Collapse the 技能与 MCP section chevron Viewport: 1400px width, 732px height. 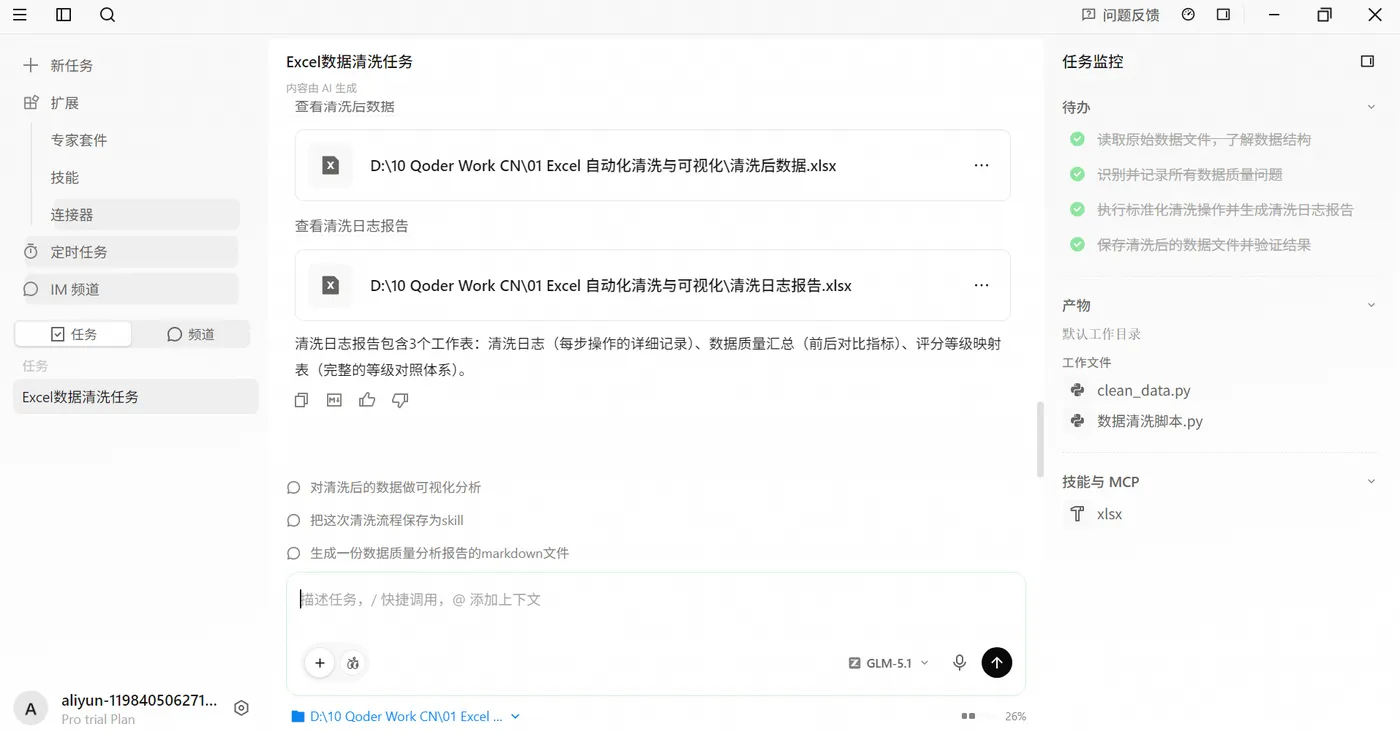click(1371, 481)
